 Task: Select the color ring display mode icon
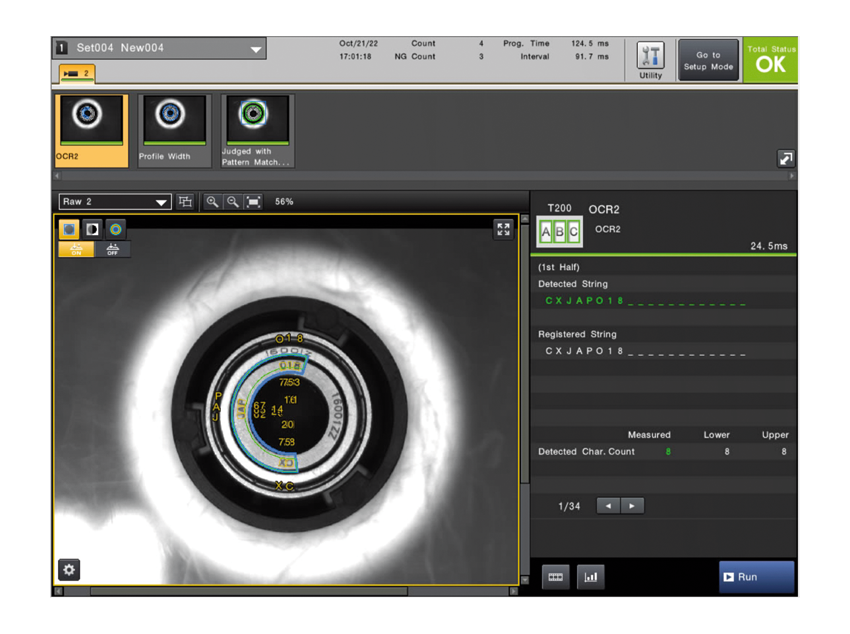115,229
